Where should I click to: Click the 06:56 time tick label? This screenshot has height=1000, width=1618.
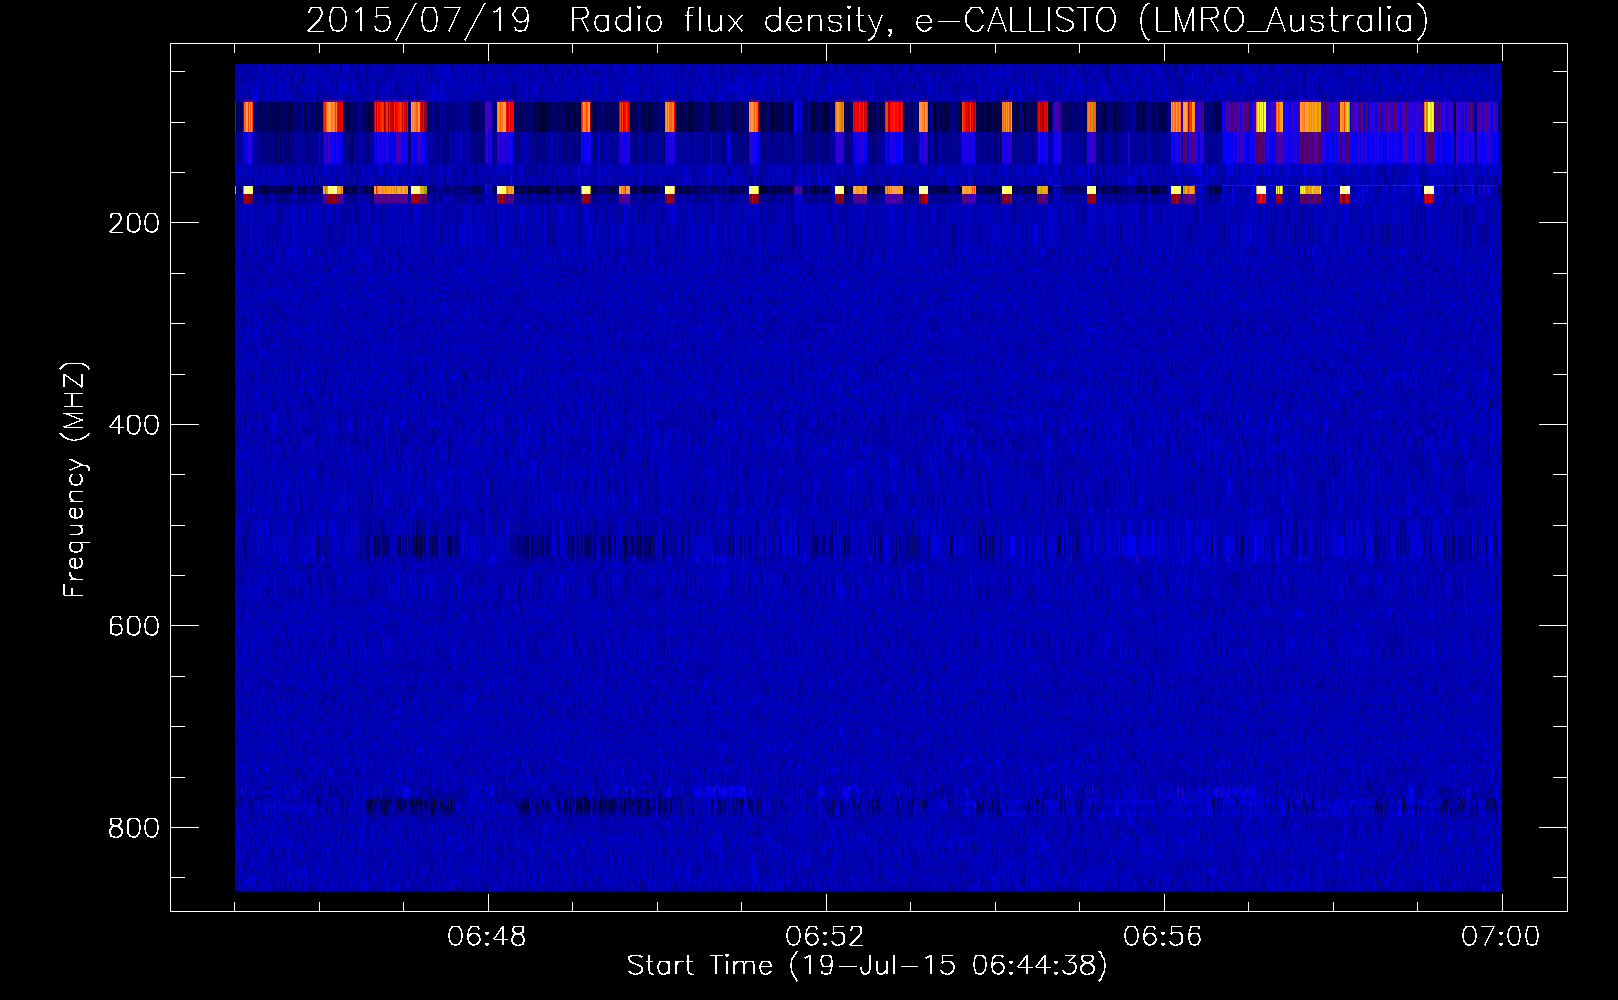[1163, 937]
